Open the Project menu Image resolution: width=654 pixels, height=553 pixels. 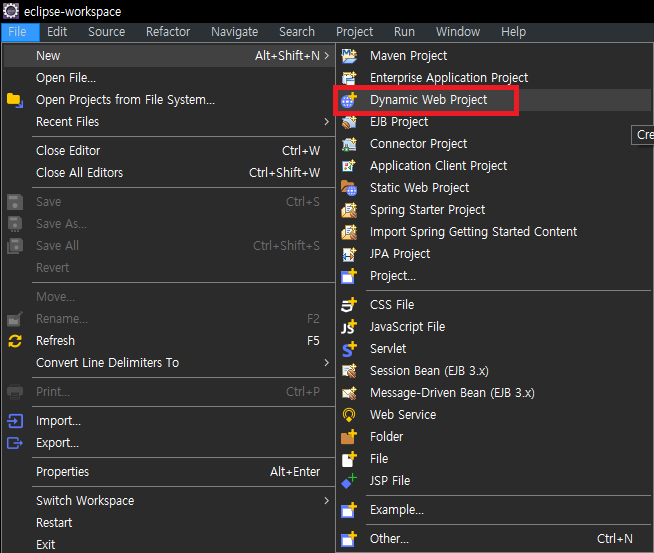pos(355,32)
